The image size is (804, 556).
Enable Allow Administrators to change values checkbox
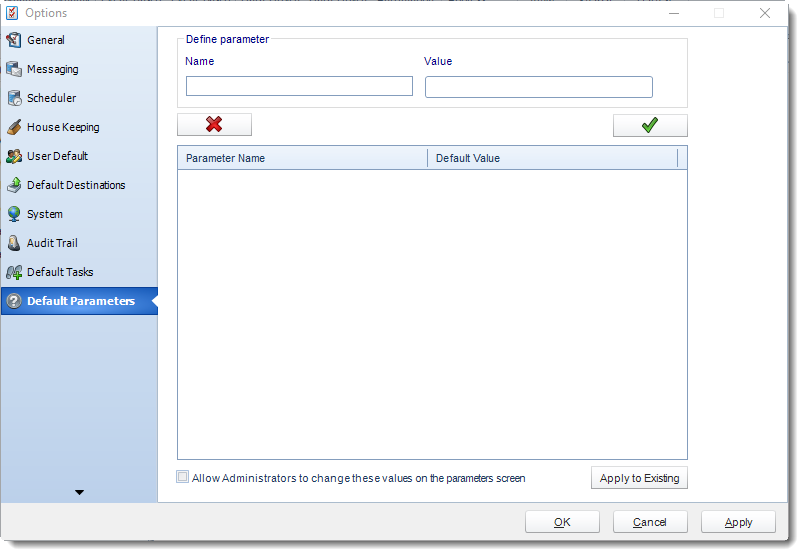pos(183,477)
